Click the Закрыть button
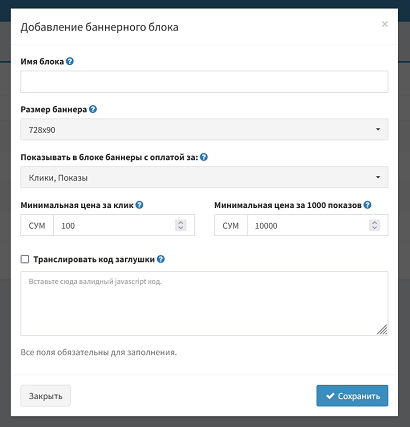Image resolution: width=410 pixels, height=427 pixels. [x=45, y=396]
